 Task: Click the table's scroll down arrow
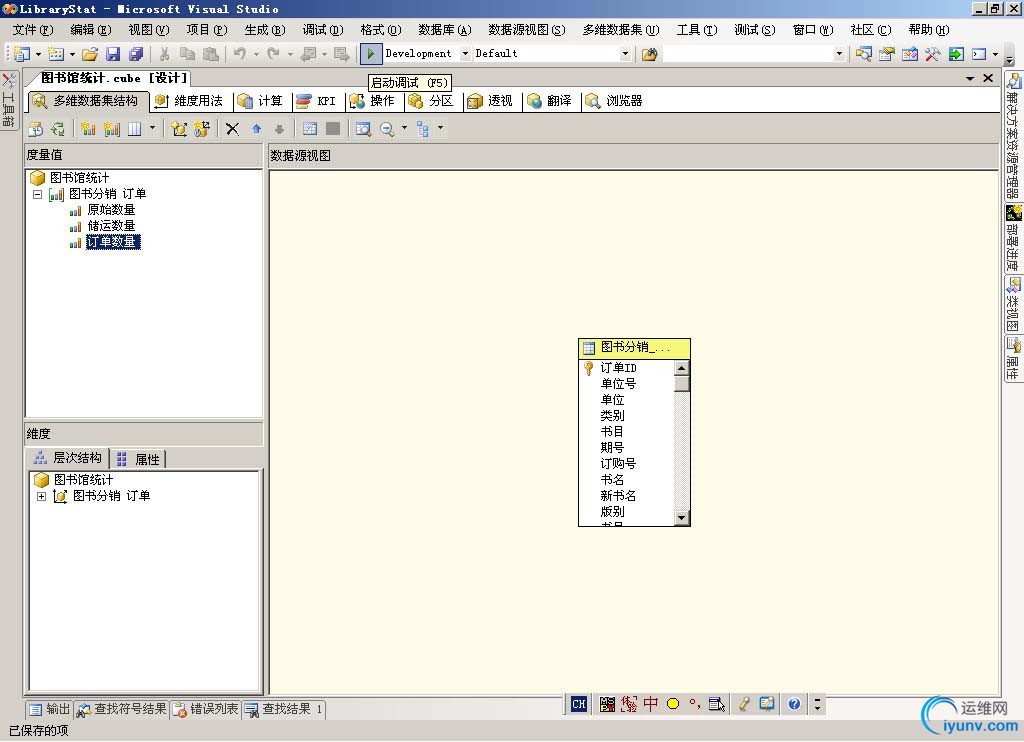click(681, 518)
